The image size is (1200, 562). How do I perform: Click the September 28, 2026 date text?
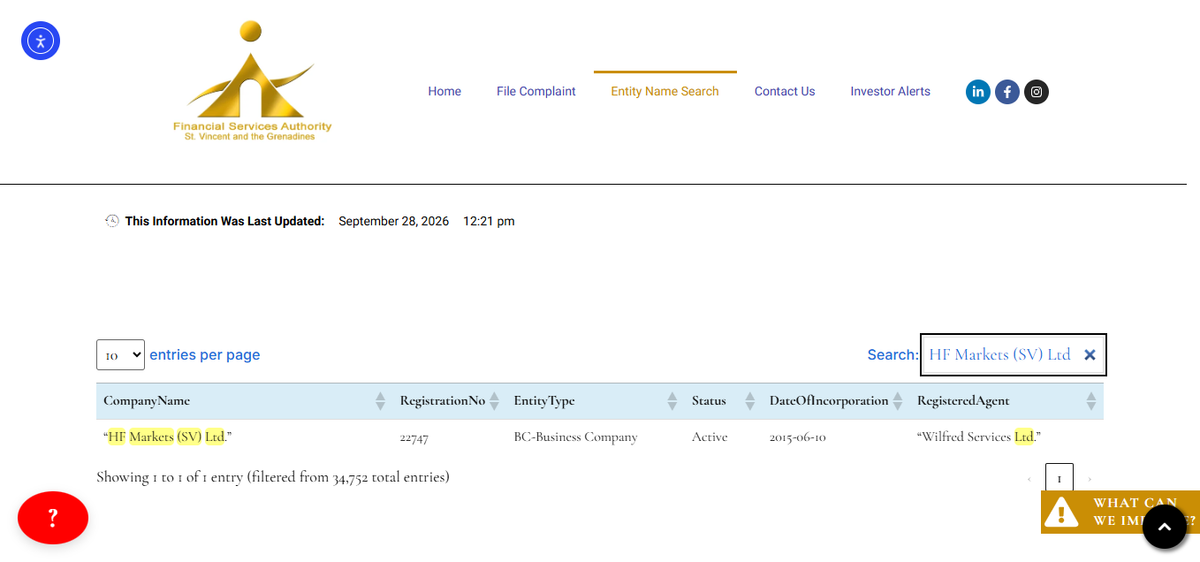pyautogui.click(x=394, y=221)
